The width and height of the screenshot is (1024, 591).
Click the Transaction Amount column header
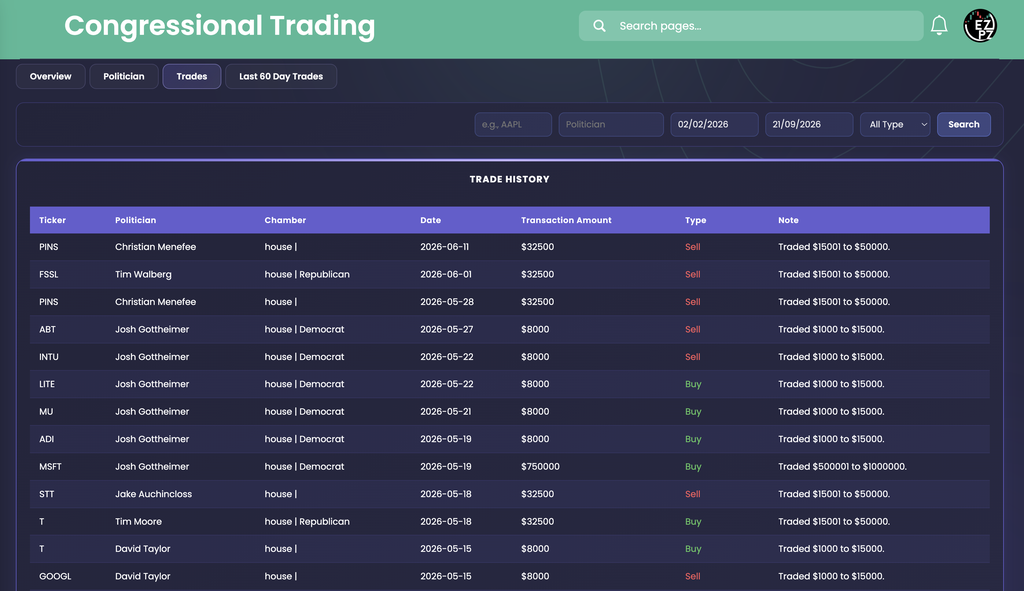[566, 220]
